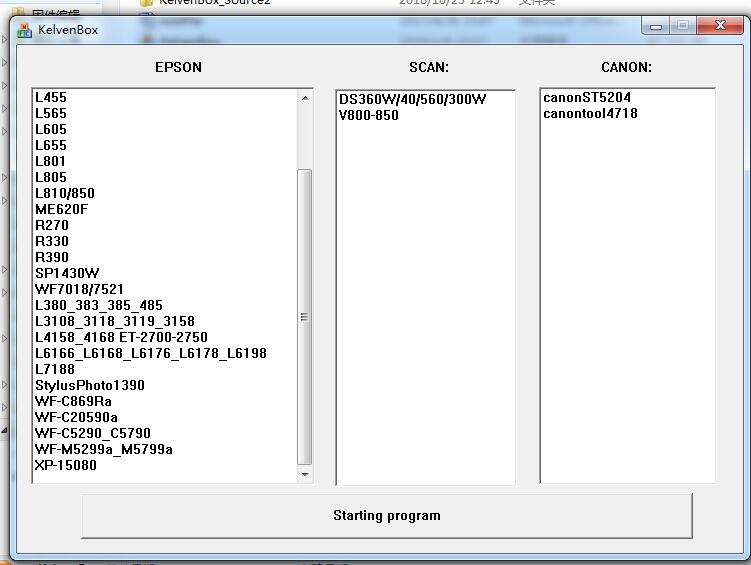Select L455 in the EPSON list

51,97
